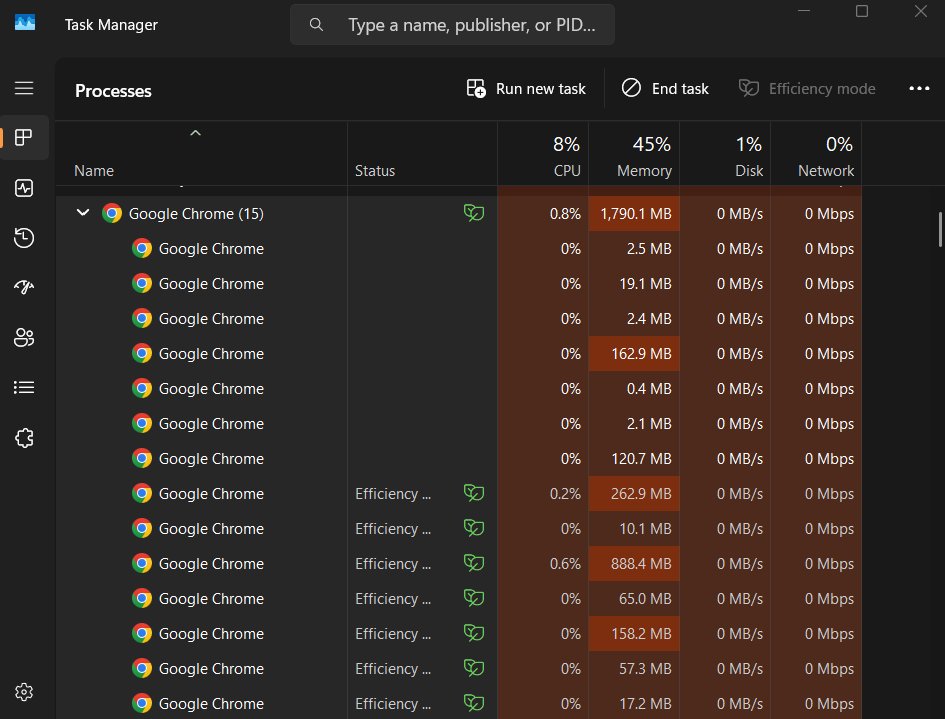Open the Users tab in sidebar

click(24, 338)
